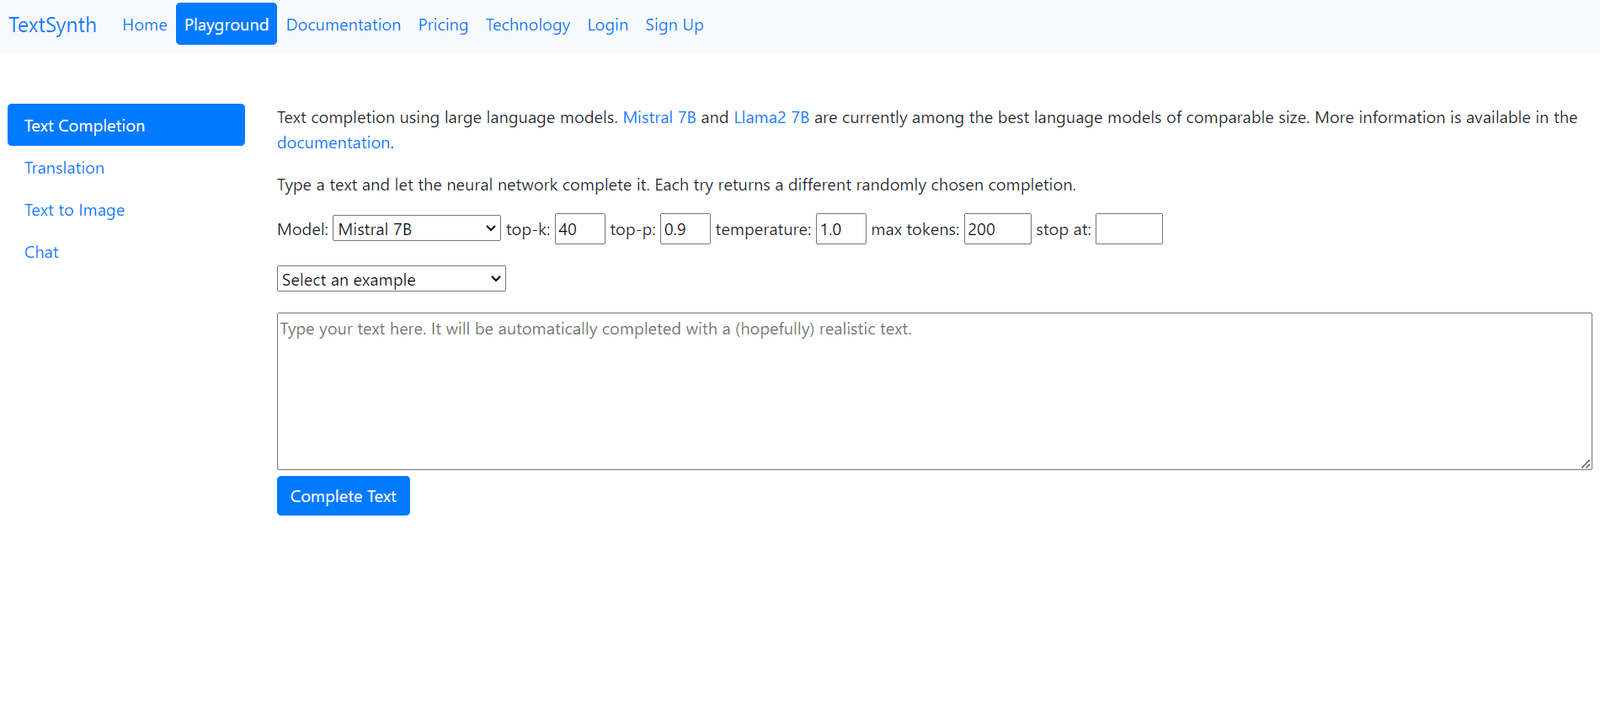Click the temperature input box
Screen dimensions: 1600x722
pos(840,229)
